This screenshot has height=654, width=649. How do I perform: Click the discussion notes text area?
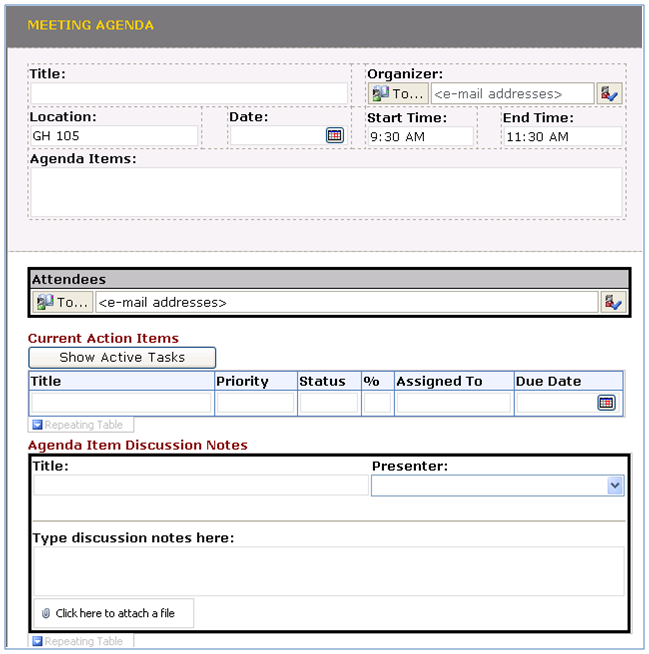click(329, 570)
